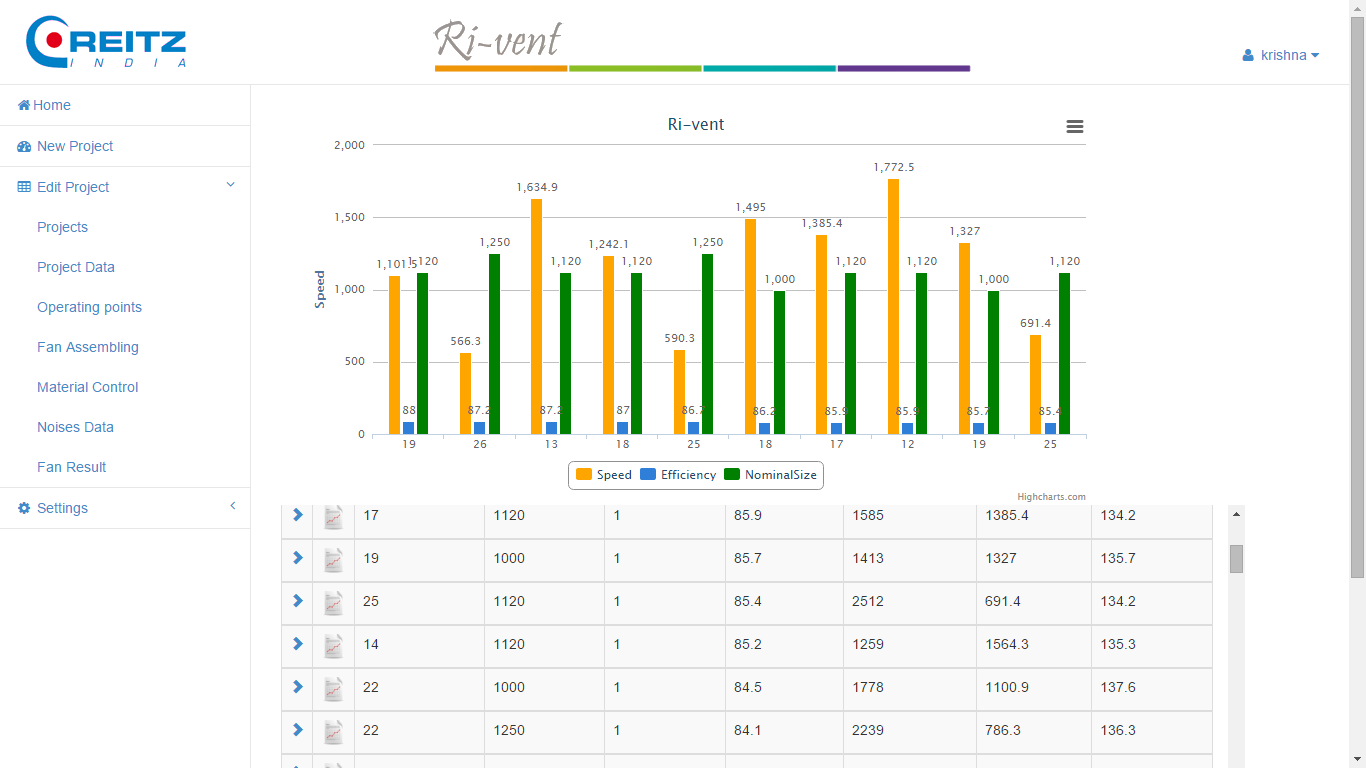This screenshot has width=1366, height=768.
Task: Click the user avatar icon beside krishna
Action: tap(1248, 55)
